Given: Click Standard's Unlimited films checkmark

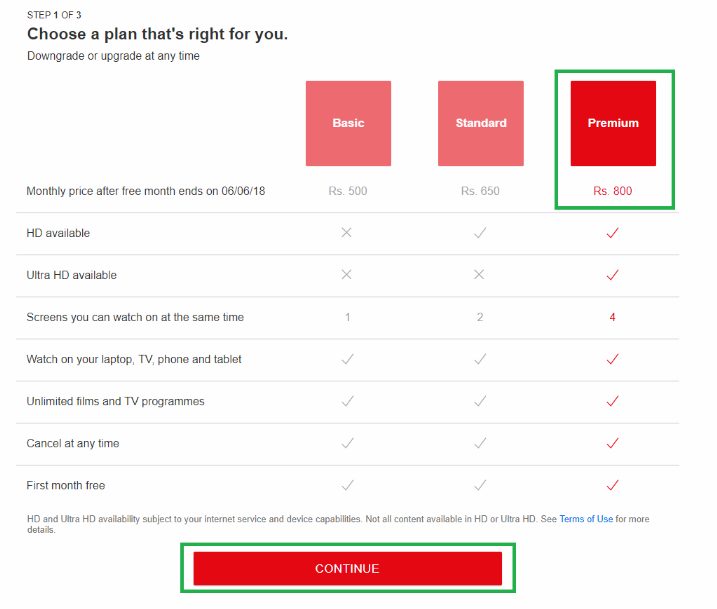Looking at the screenshot, I should point(480,401).
